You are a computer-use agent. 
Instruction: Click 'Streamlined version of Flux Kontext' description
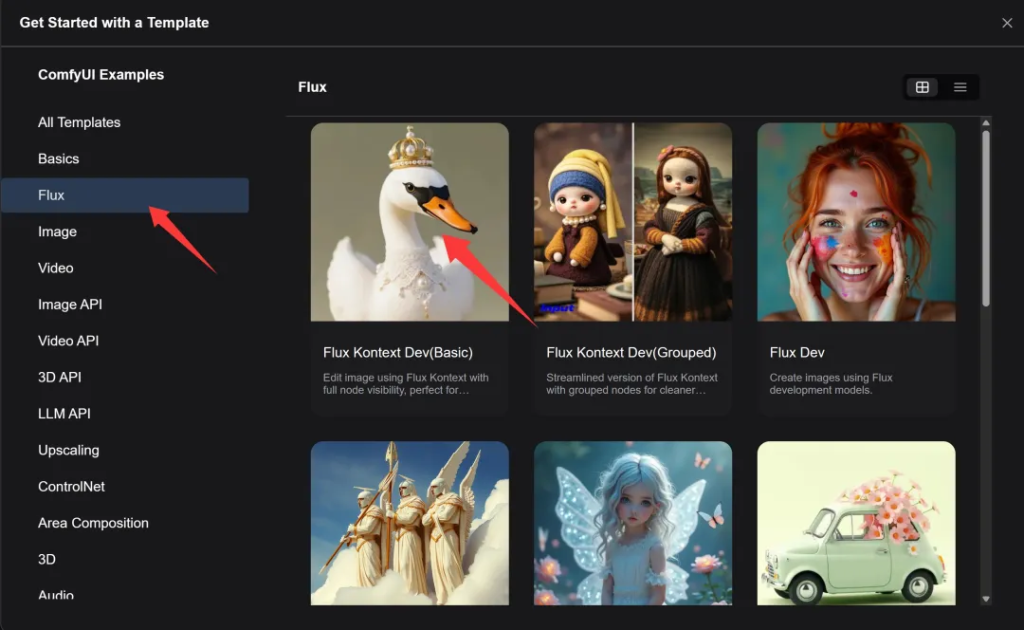(x=632, y=384)
